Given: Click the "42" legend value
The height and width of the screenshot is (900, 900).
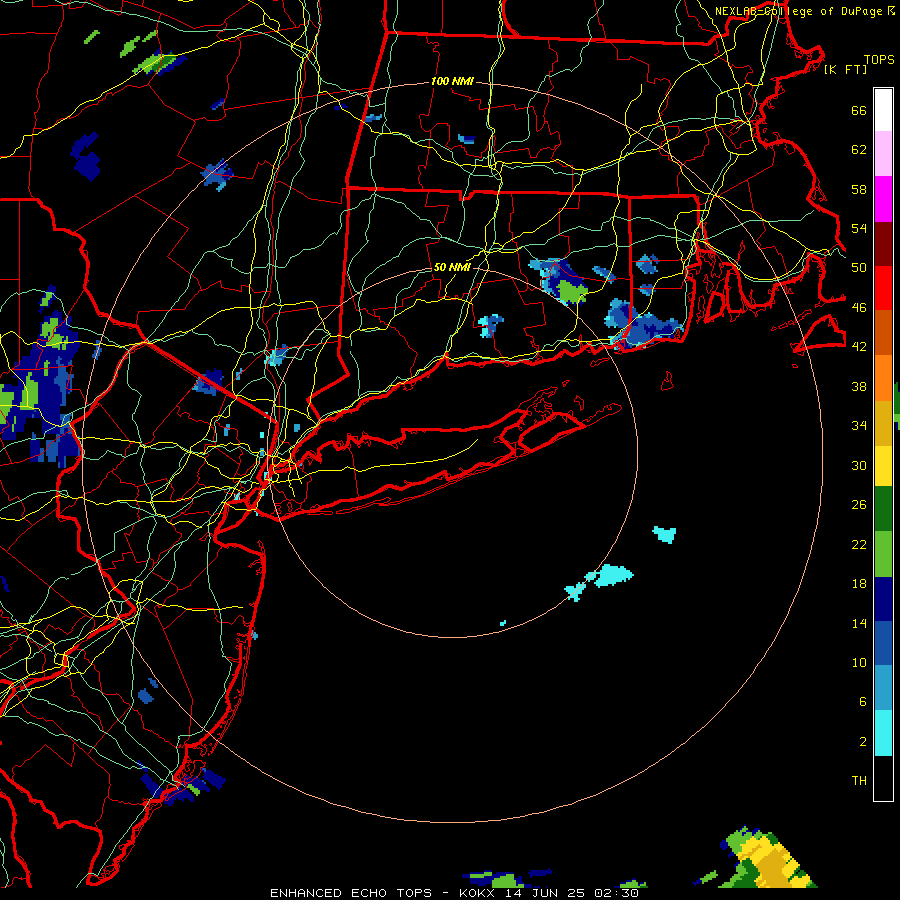Looking at the screenshot, I should [859, 347].
